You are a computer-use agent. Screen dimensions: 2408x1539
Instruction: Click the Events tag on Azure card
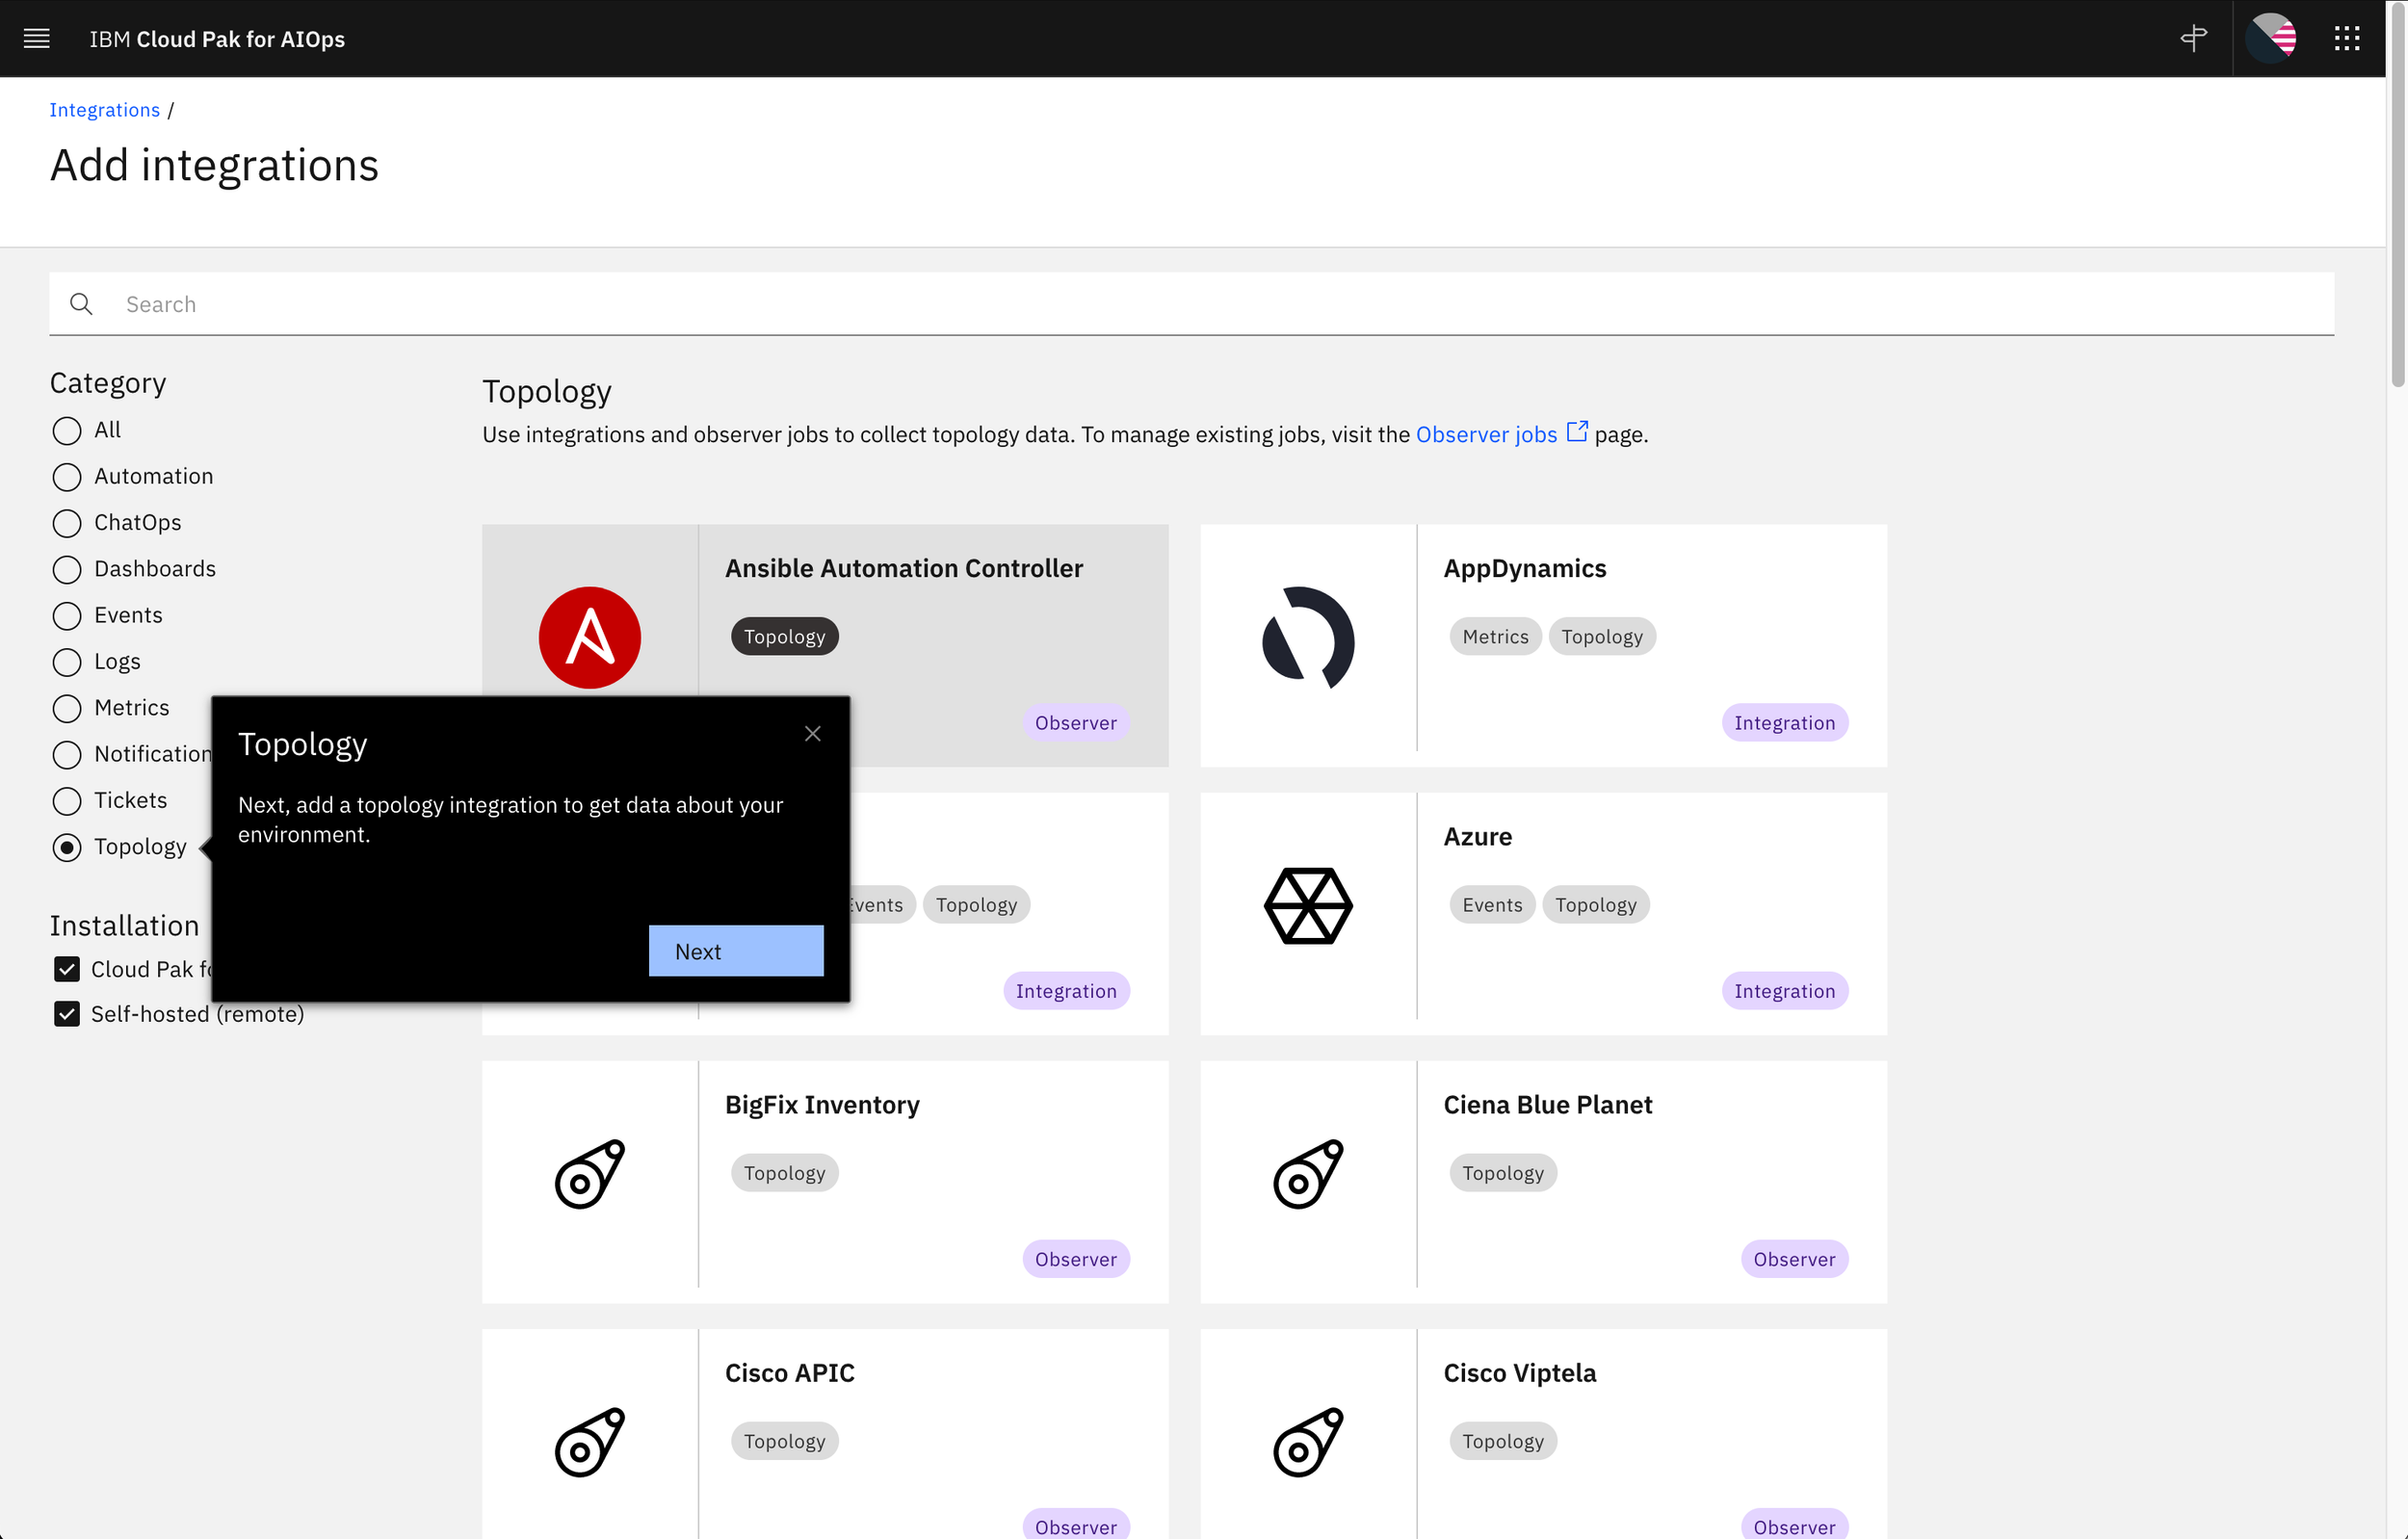1492,905
